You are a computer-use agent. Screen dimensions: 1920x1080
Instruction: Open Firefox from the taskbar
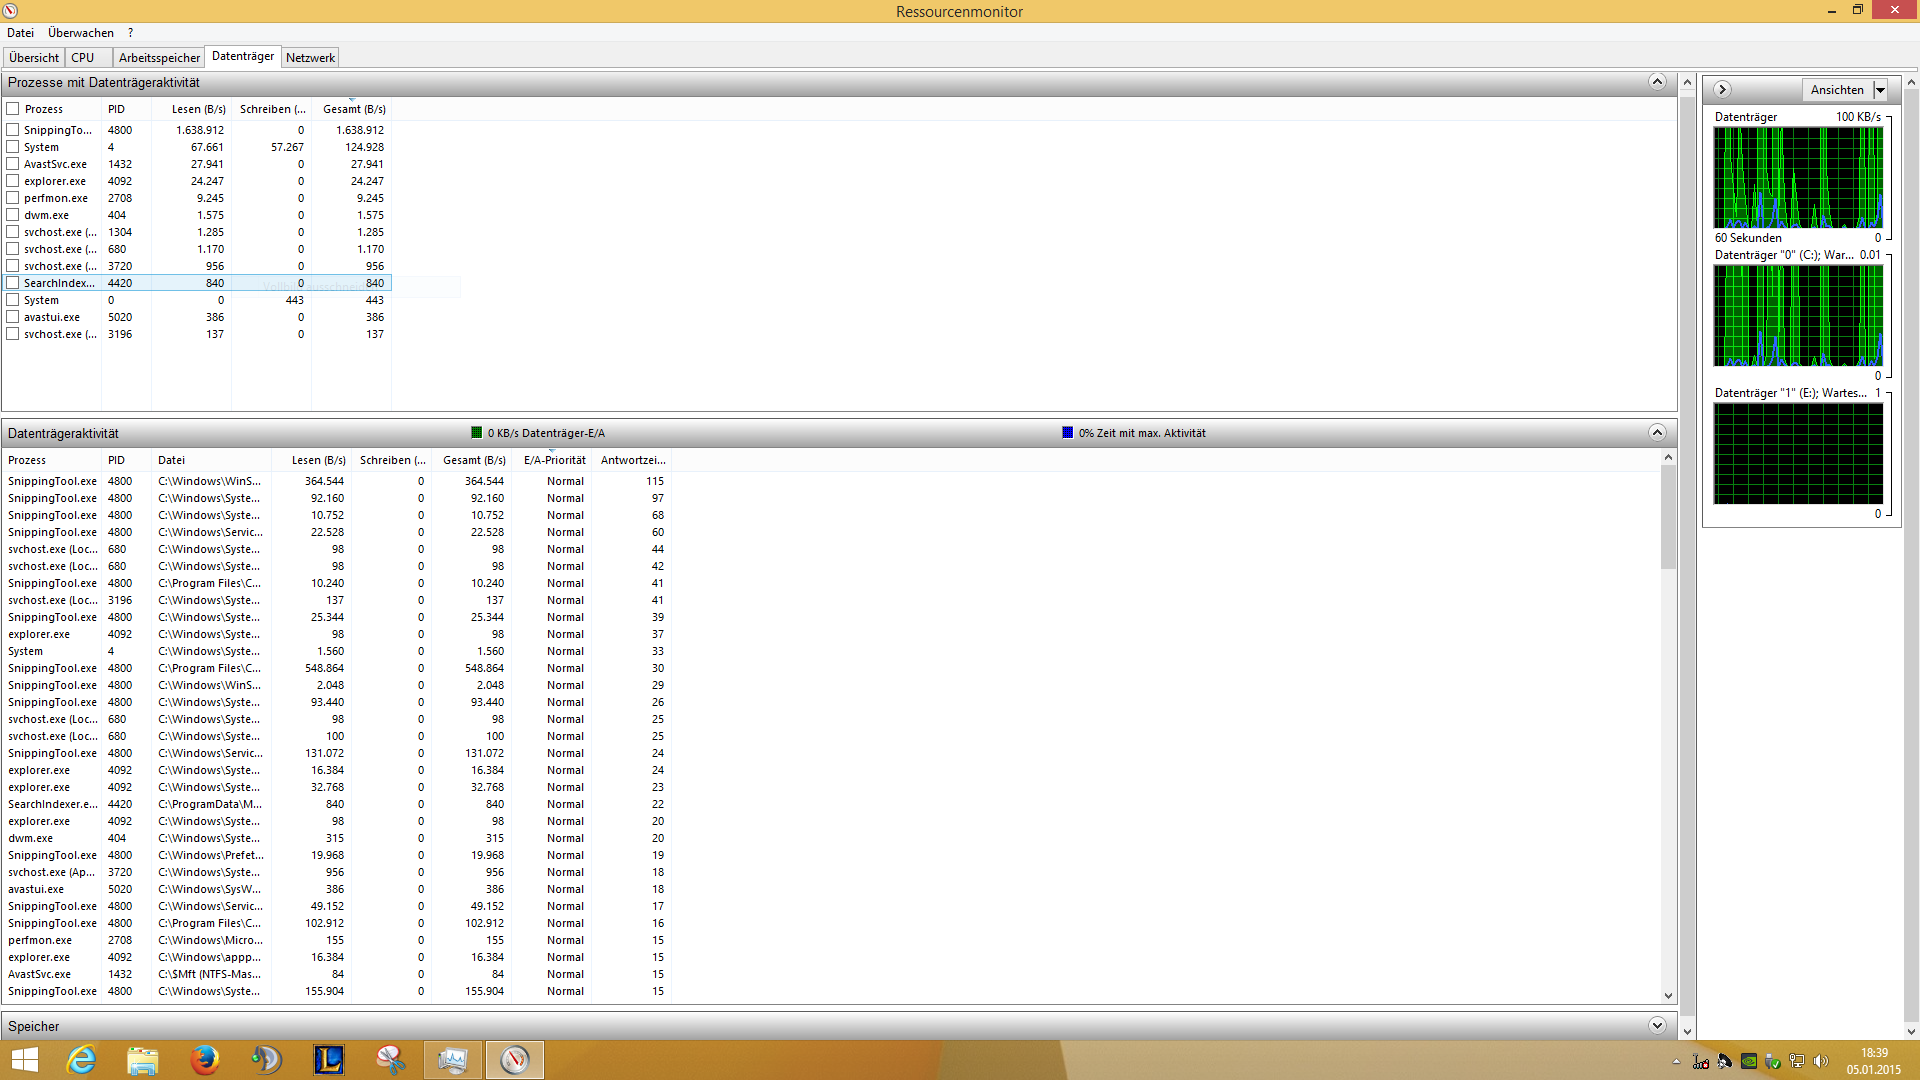205,1059
